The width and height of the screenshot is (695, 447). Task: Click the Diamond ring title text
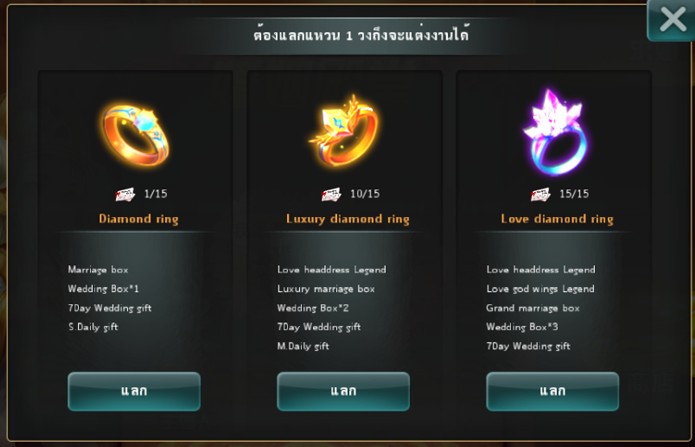coord(139,219)
